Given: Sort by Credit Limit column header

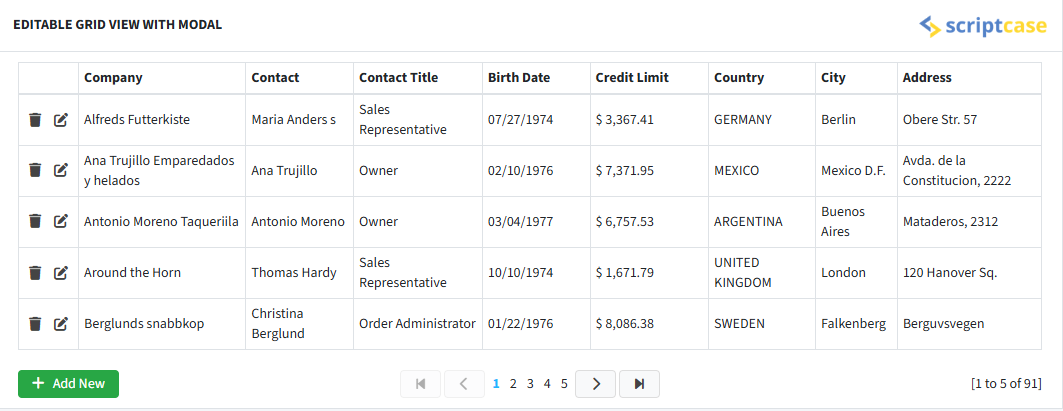Looking at the screenshot, I should click(632, 78).
